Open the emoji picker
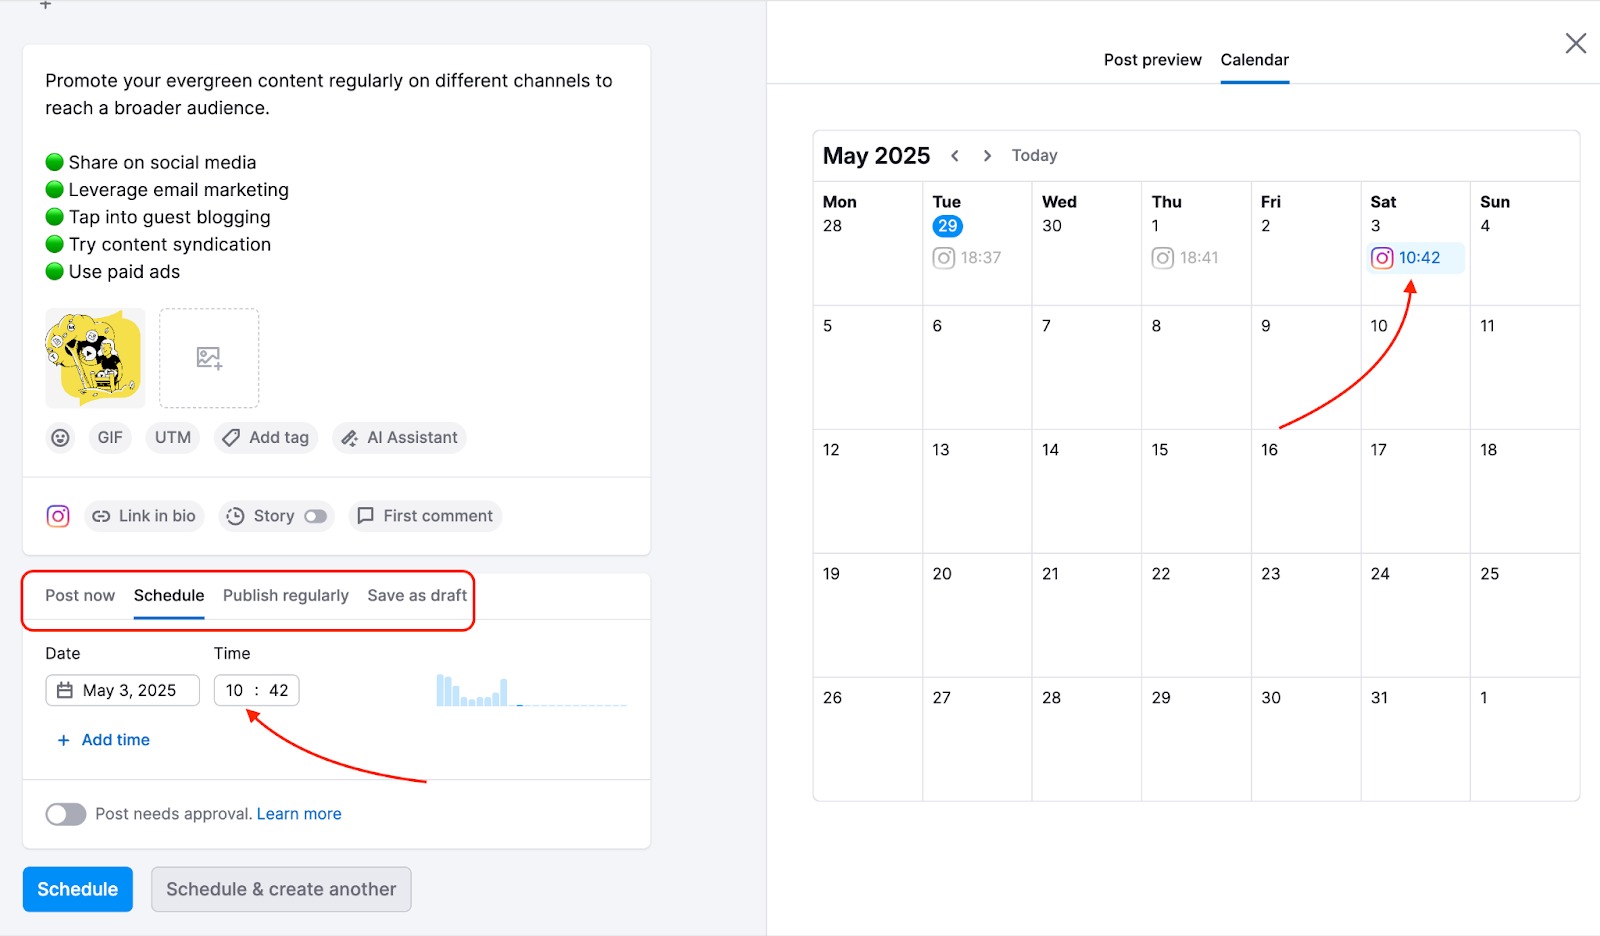 pos(60,437)
